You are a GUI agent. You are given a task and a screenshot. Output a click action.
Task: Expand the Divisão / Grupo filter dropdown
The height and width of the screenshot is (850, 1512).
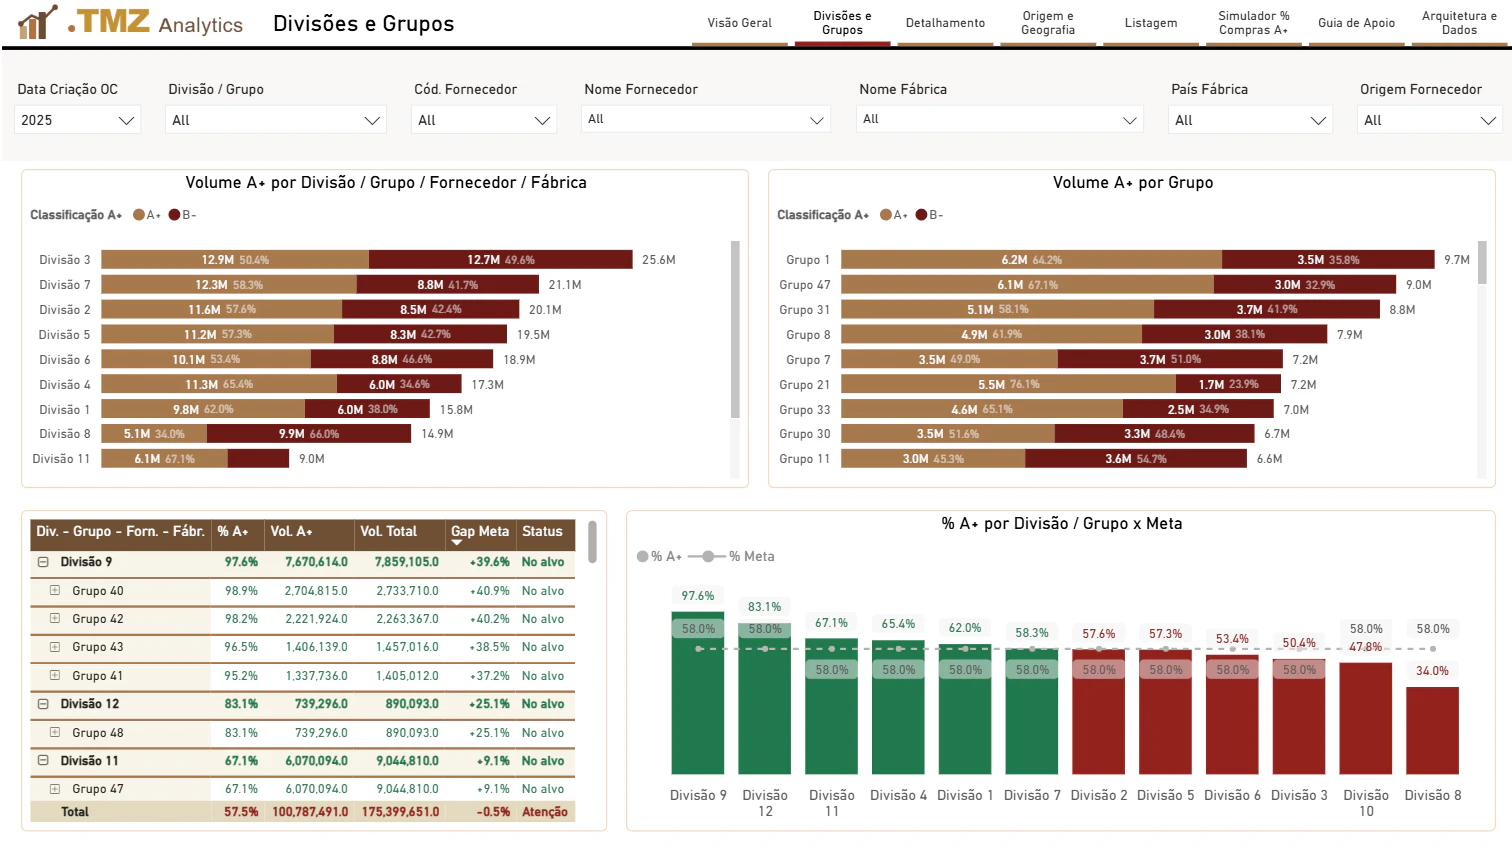coord(276,120)
